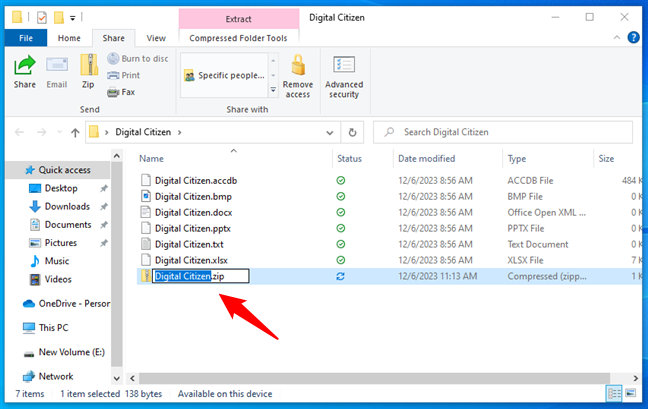
Task: Sort files by the Size column
Action: tap(606, 159)
